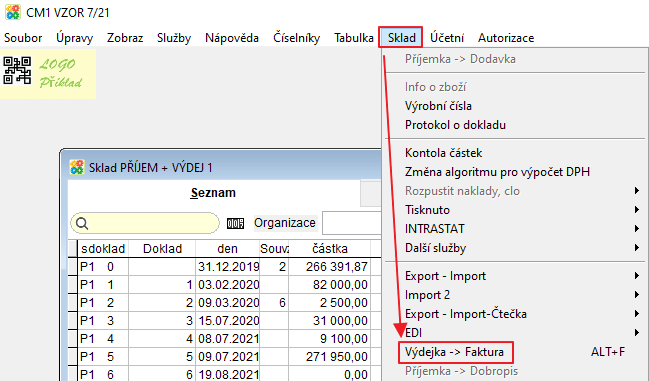Click the částka column header
The width and height of the screenshot is (649, 381).
[x=329, y=249]
